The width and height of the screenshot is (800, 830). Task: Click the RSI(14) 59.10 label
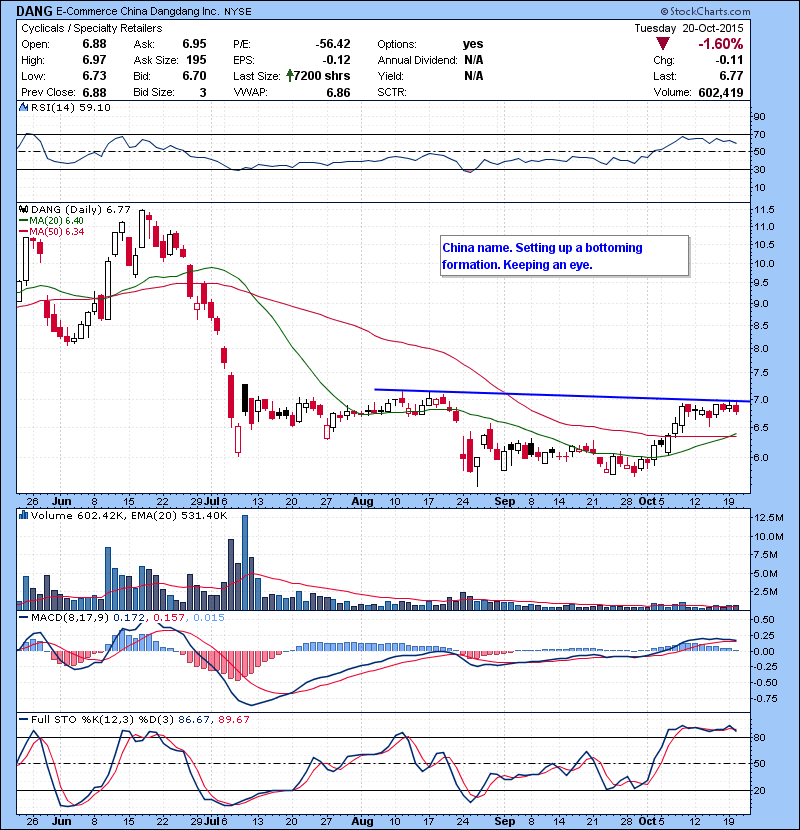tap(70, 107)
